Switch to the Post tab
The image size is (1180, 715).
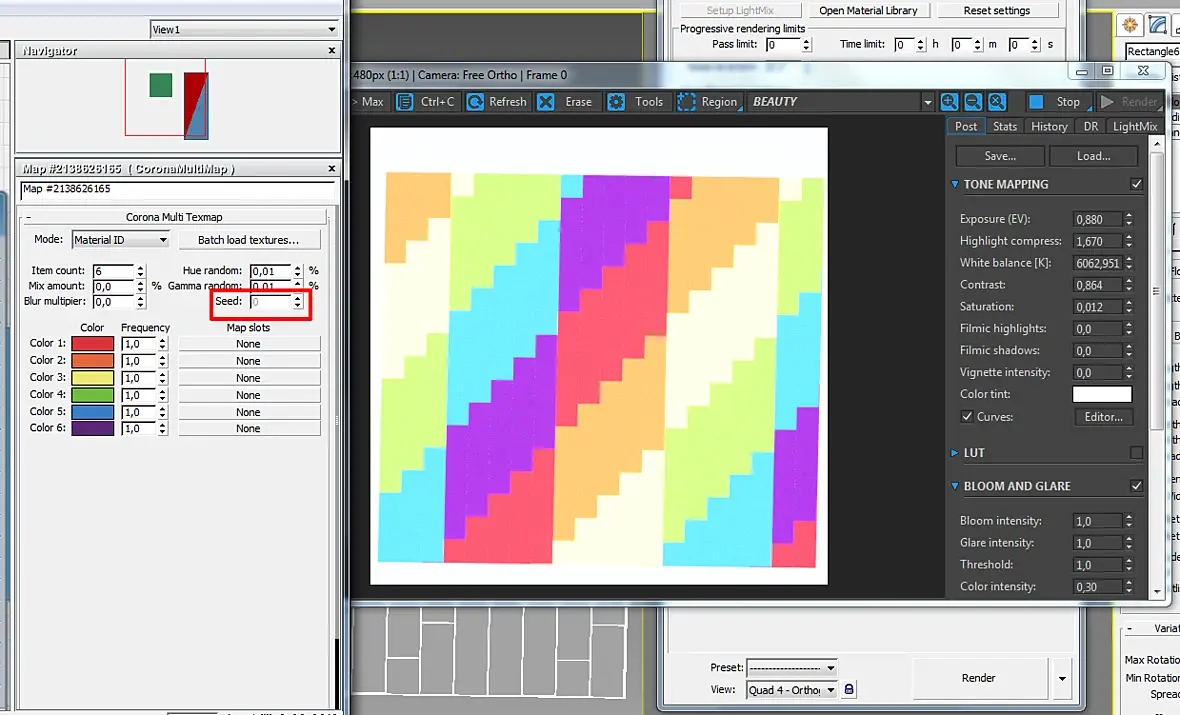click(966, 126)
